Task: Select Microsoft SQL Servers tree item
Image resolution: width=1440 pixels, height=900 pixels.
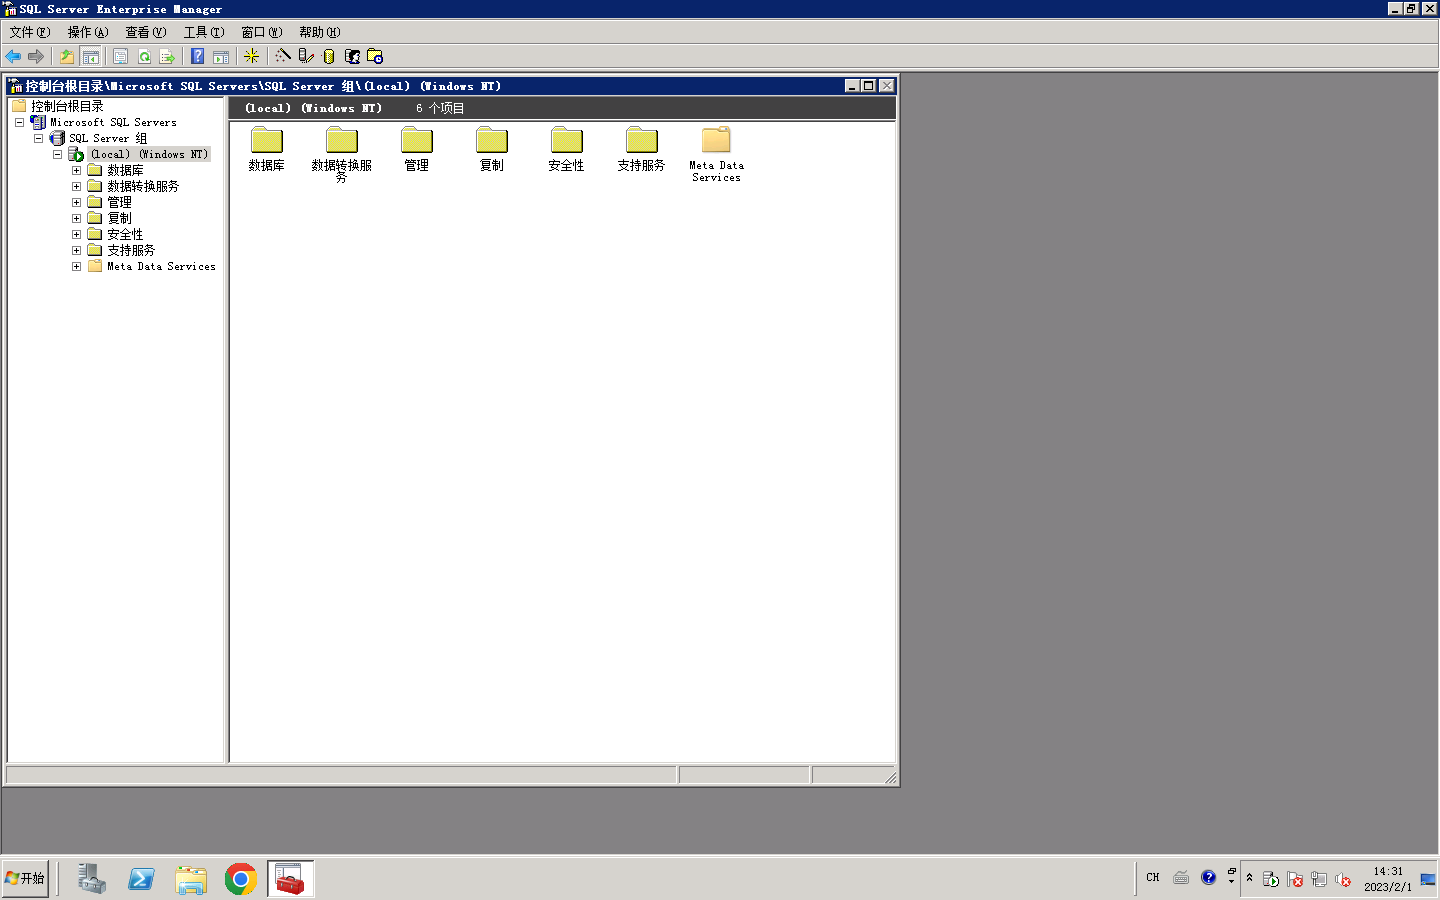Action: (x=113, y=122)
